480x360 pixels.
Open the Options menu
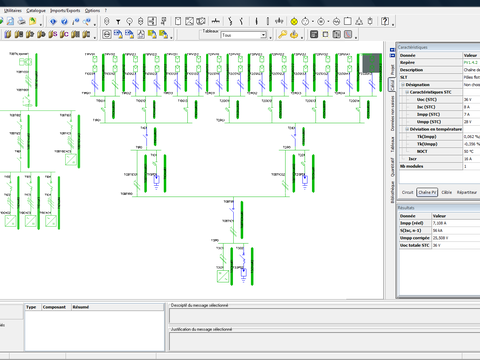[x=92, y=11]
